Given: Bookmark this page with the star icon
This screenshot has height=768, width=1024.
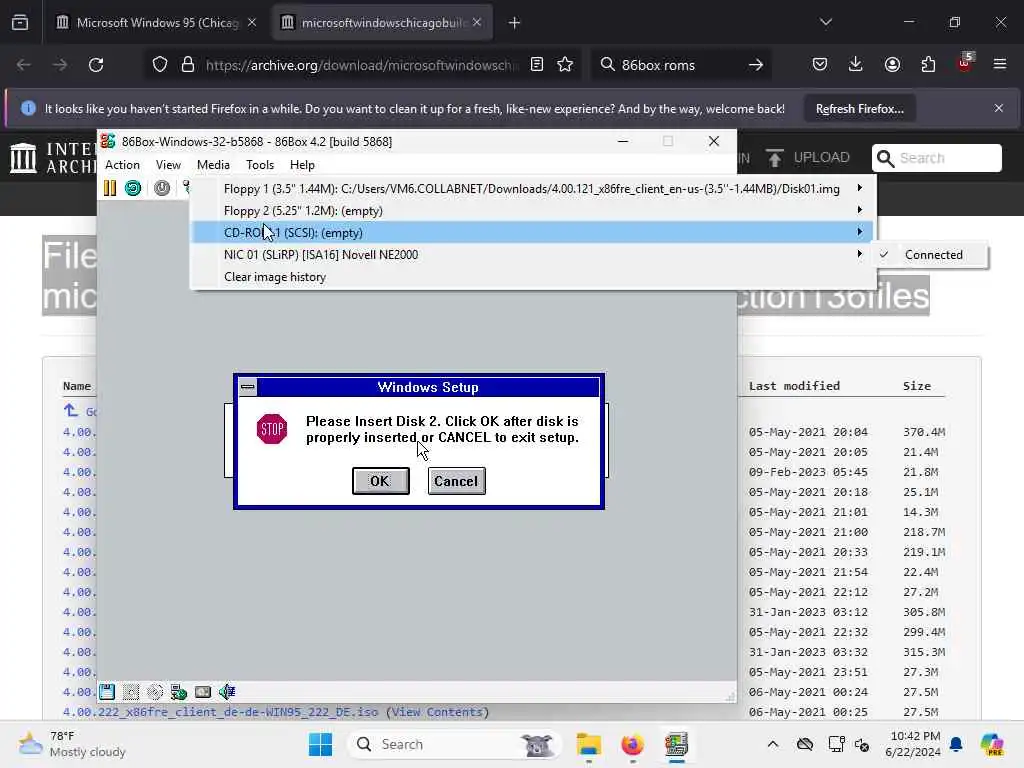Looking at the screenshot, I should tap(565, 65).
